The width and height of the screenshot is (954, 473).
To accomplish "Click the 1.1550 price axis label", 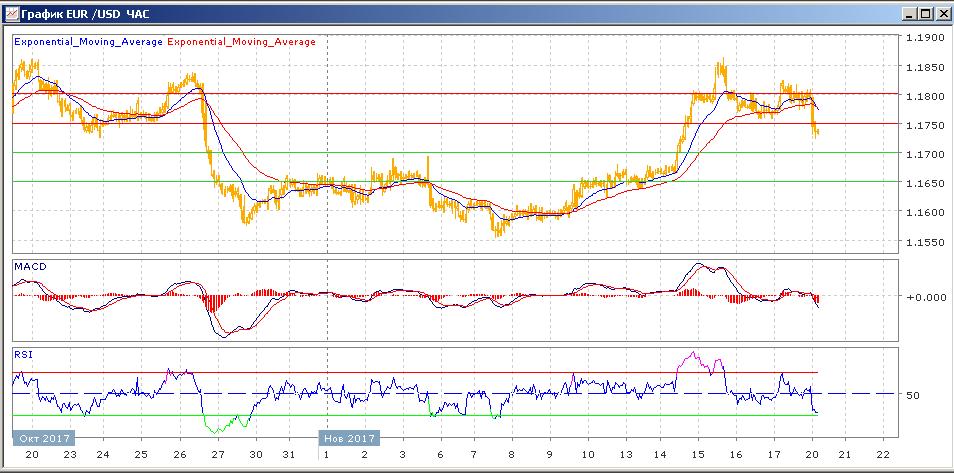I will pyautogui.click(x=922, y=242).
